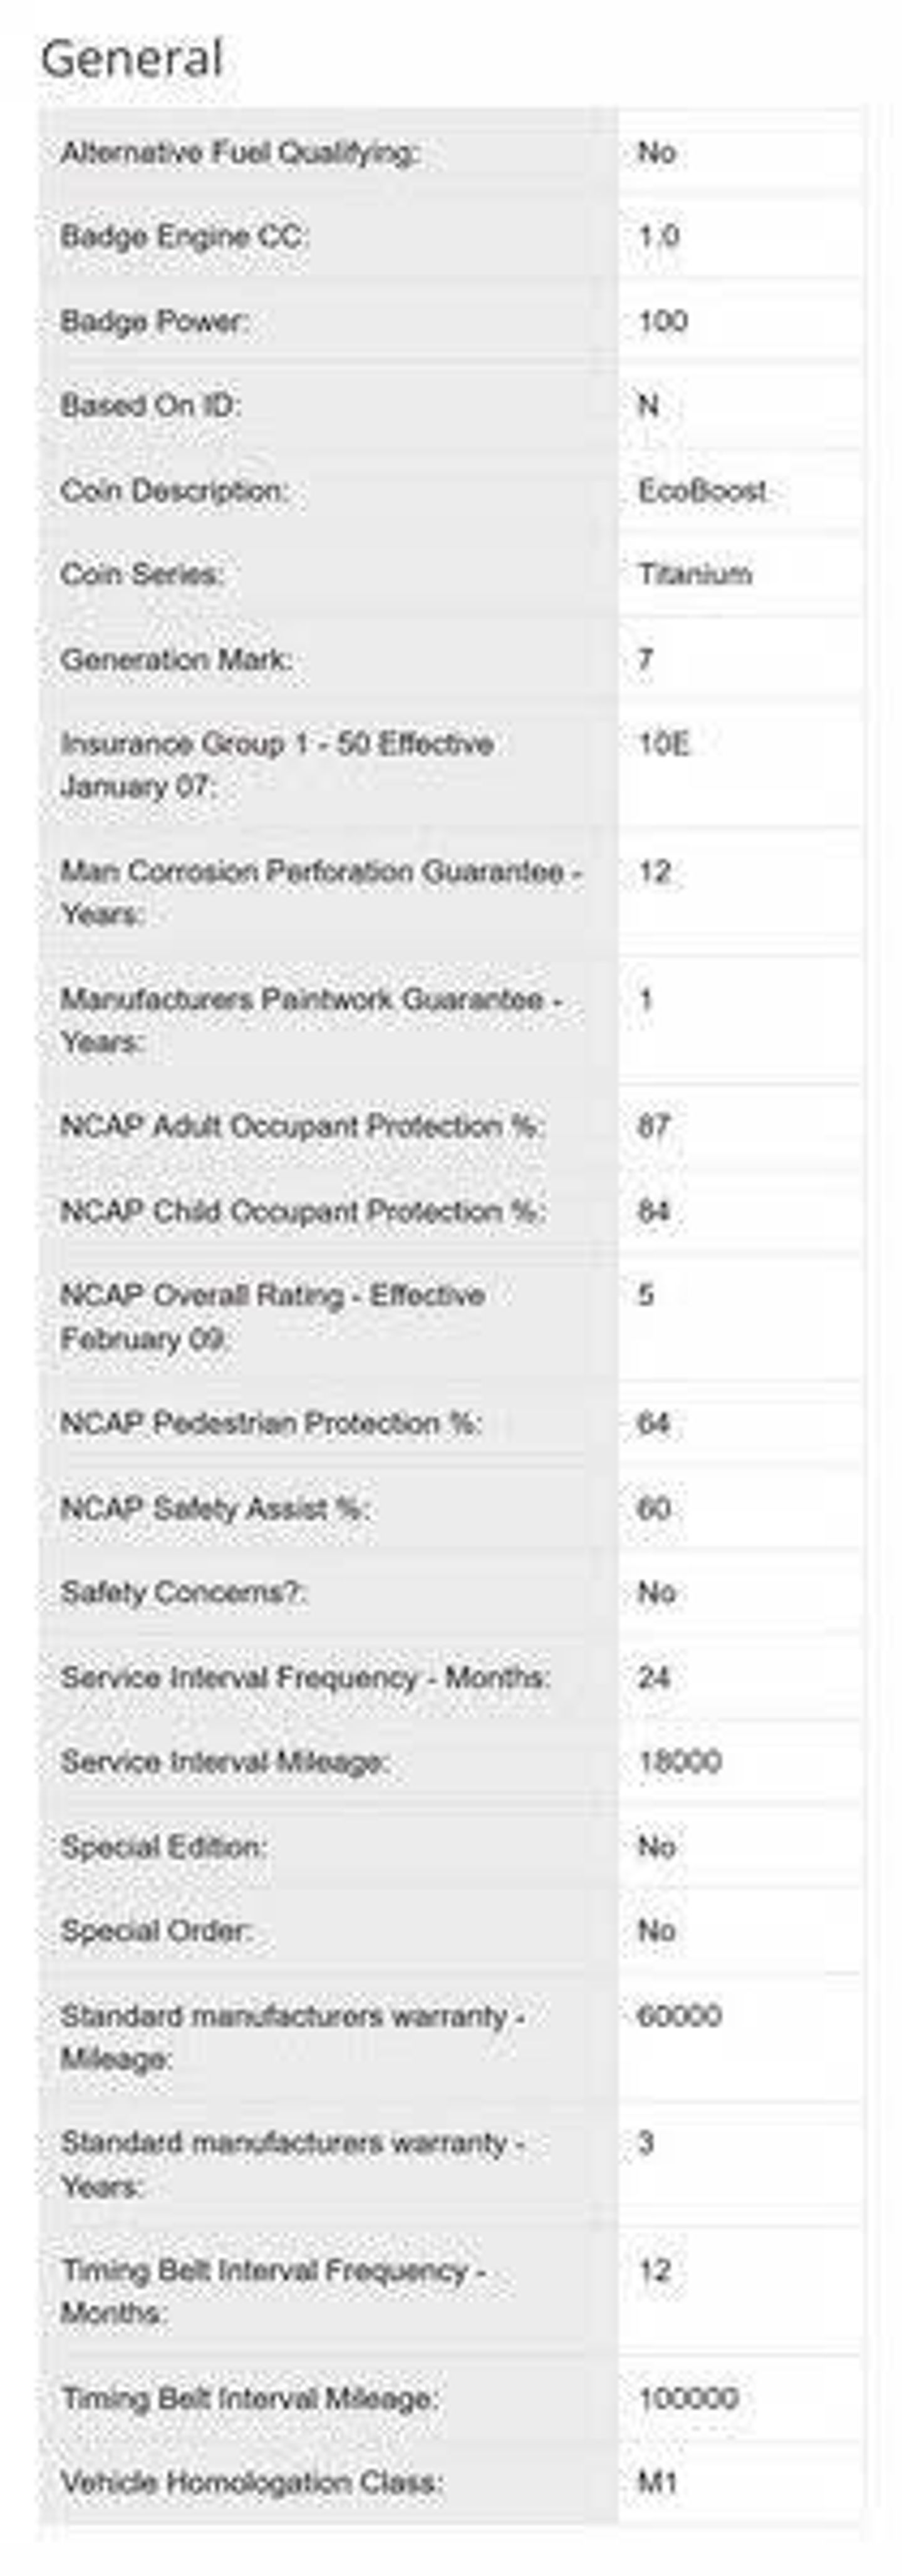Select the Safety Concerns row label
902x2576 pixels.
click(183, 1592)
